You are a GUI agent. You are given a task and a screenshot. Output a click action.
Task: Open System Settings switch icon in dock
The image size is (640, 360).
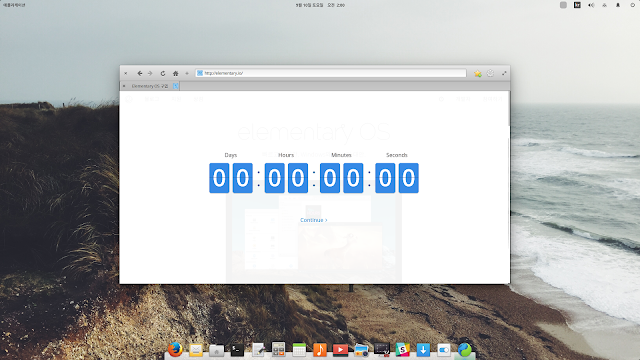coord(444,350)
